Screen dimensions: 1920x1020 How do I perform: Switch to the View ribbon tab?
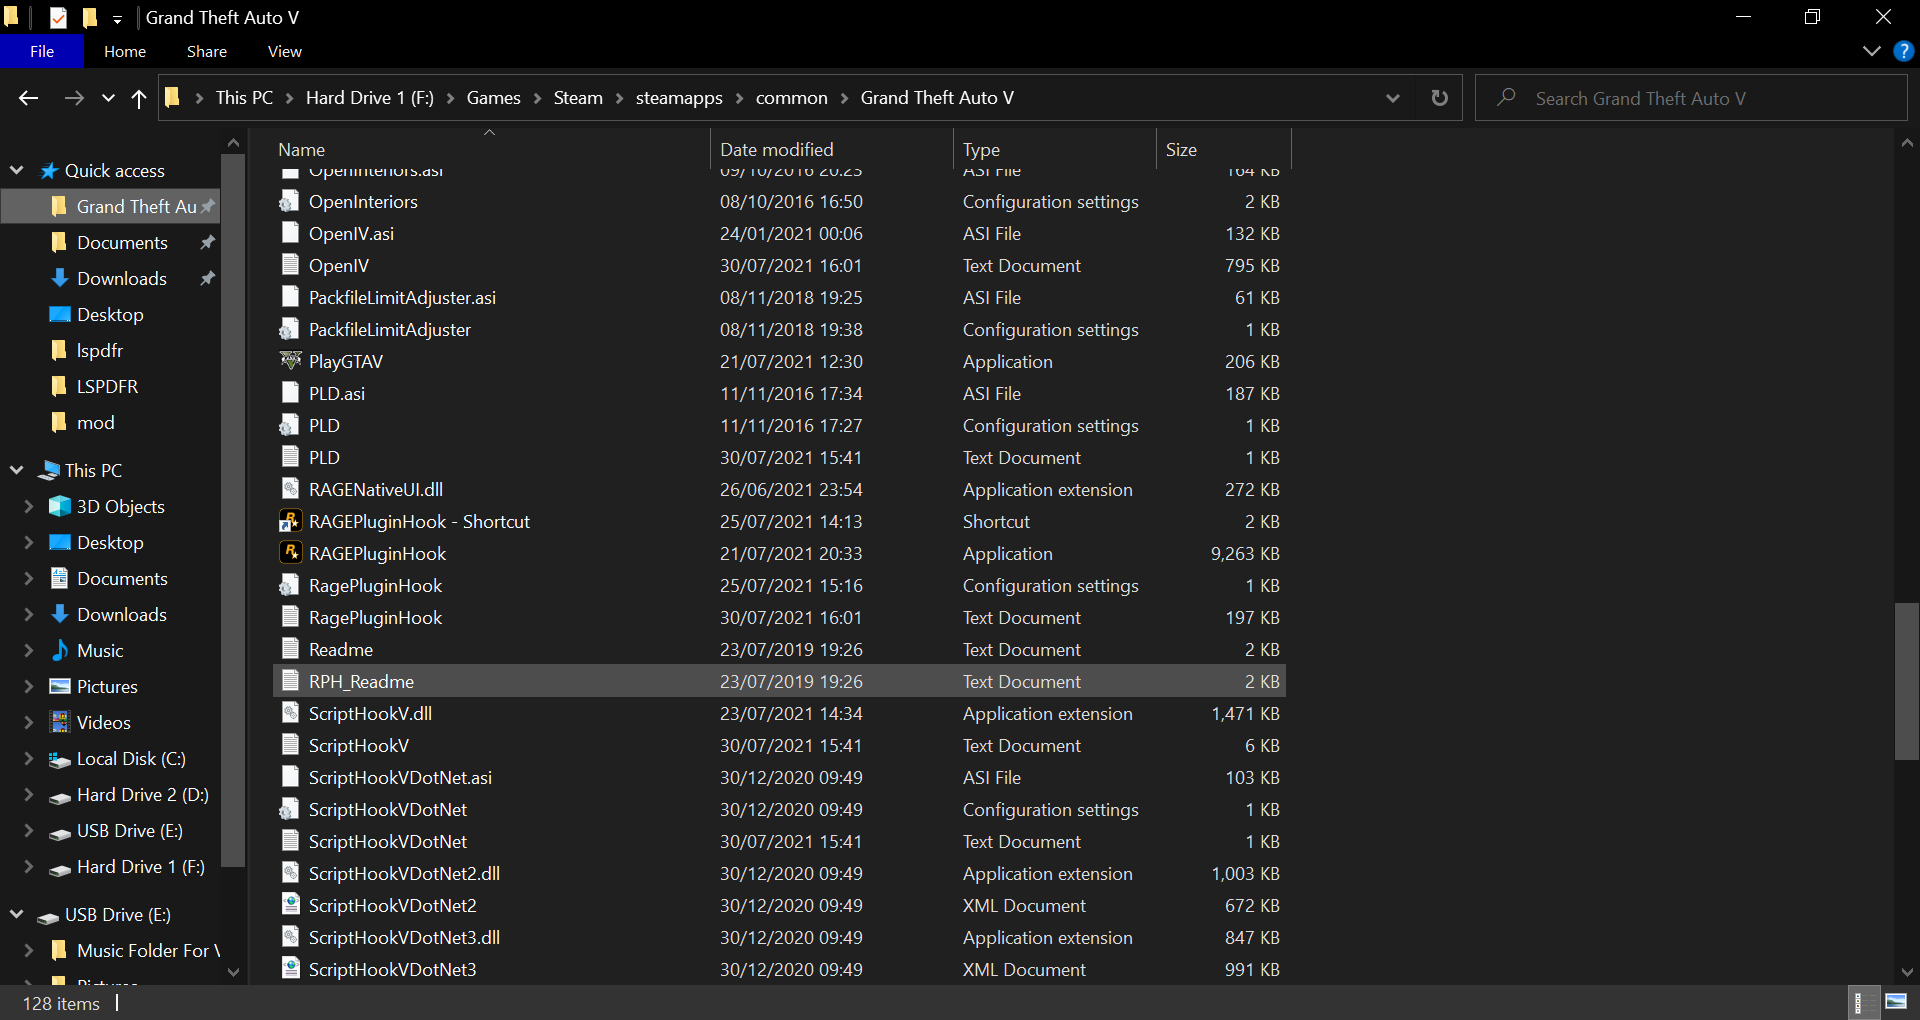coord(284,52)
